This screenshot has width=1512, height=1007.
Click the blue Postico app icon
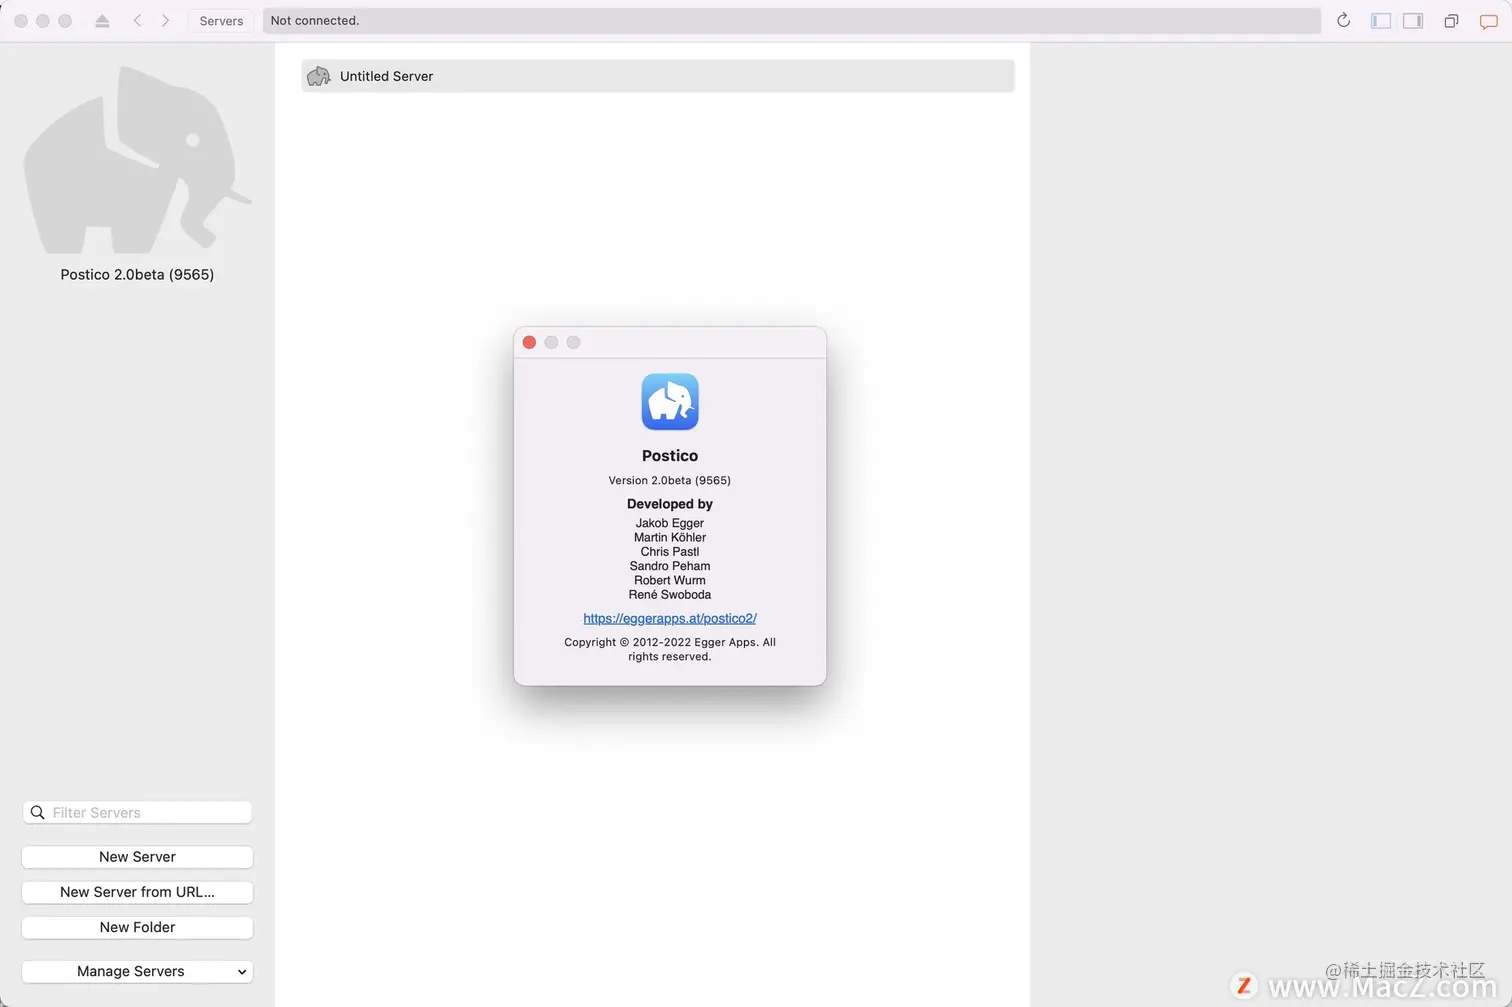click(x=670, y=402)
